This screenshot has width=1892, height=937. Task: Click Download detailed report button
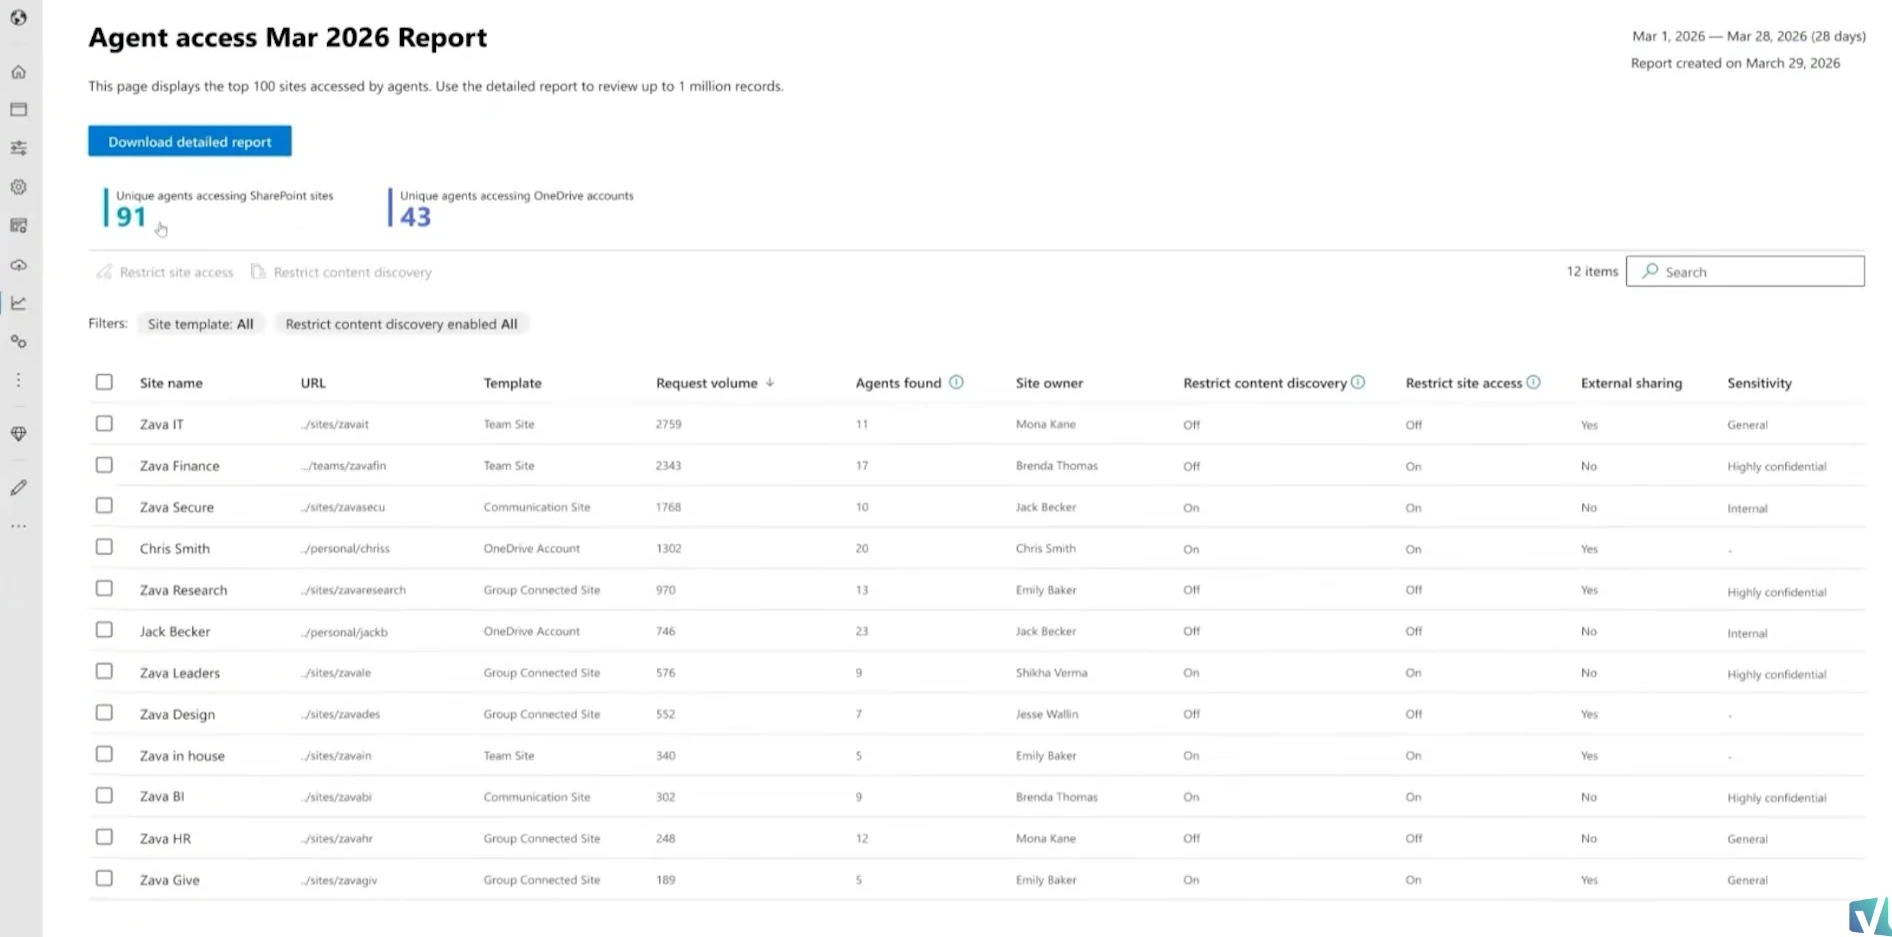point(190,141)
